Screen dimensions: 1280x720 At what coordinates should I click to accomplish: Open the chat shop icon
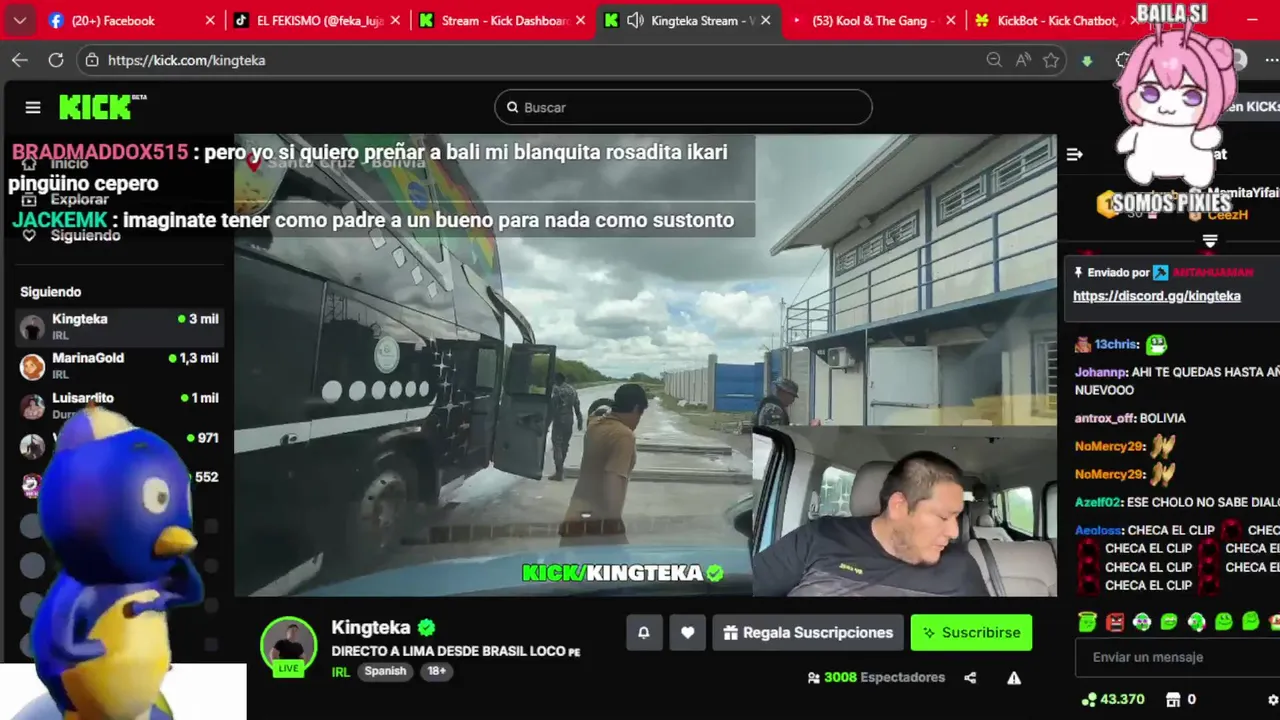tap(1173, 700)
